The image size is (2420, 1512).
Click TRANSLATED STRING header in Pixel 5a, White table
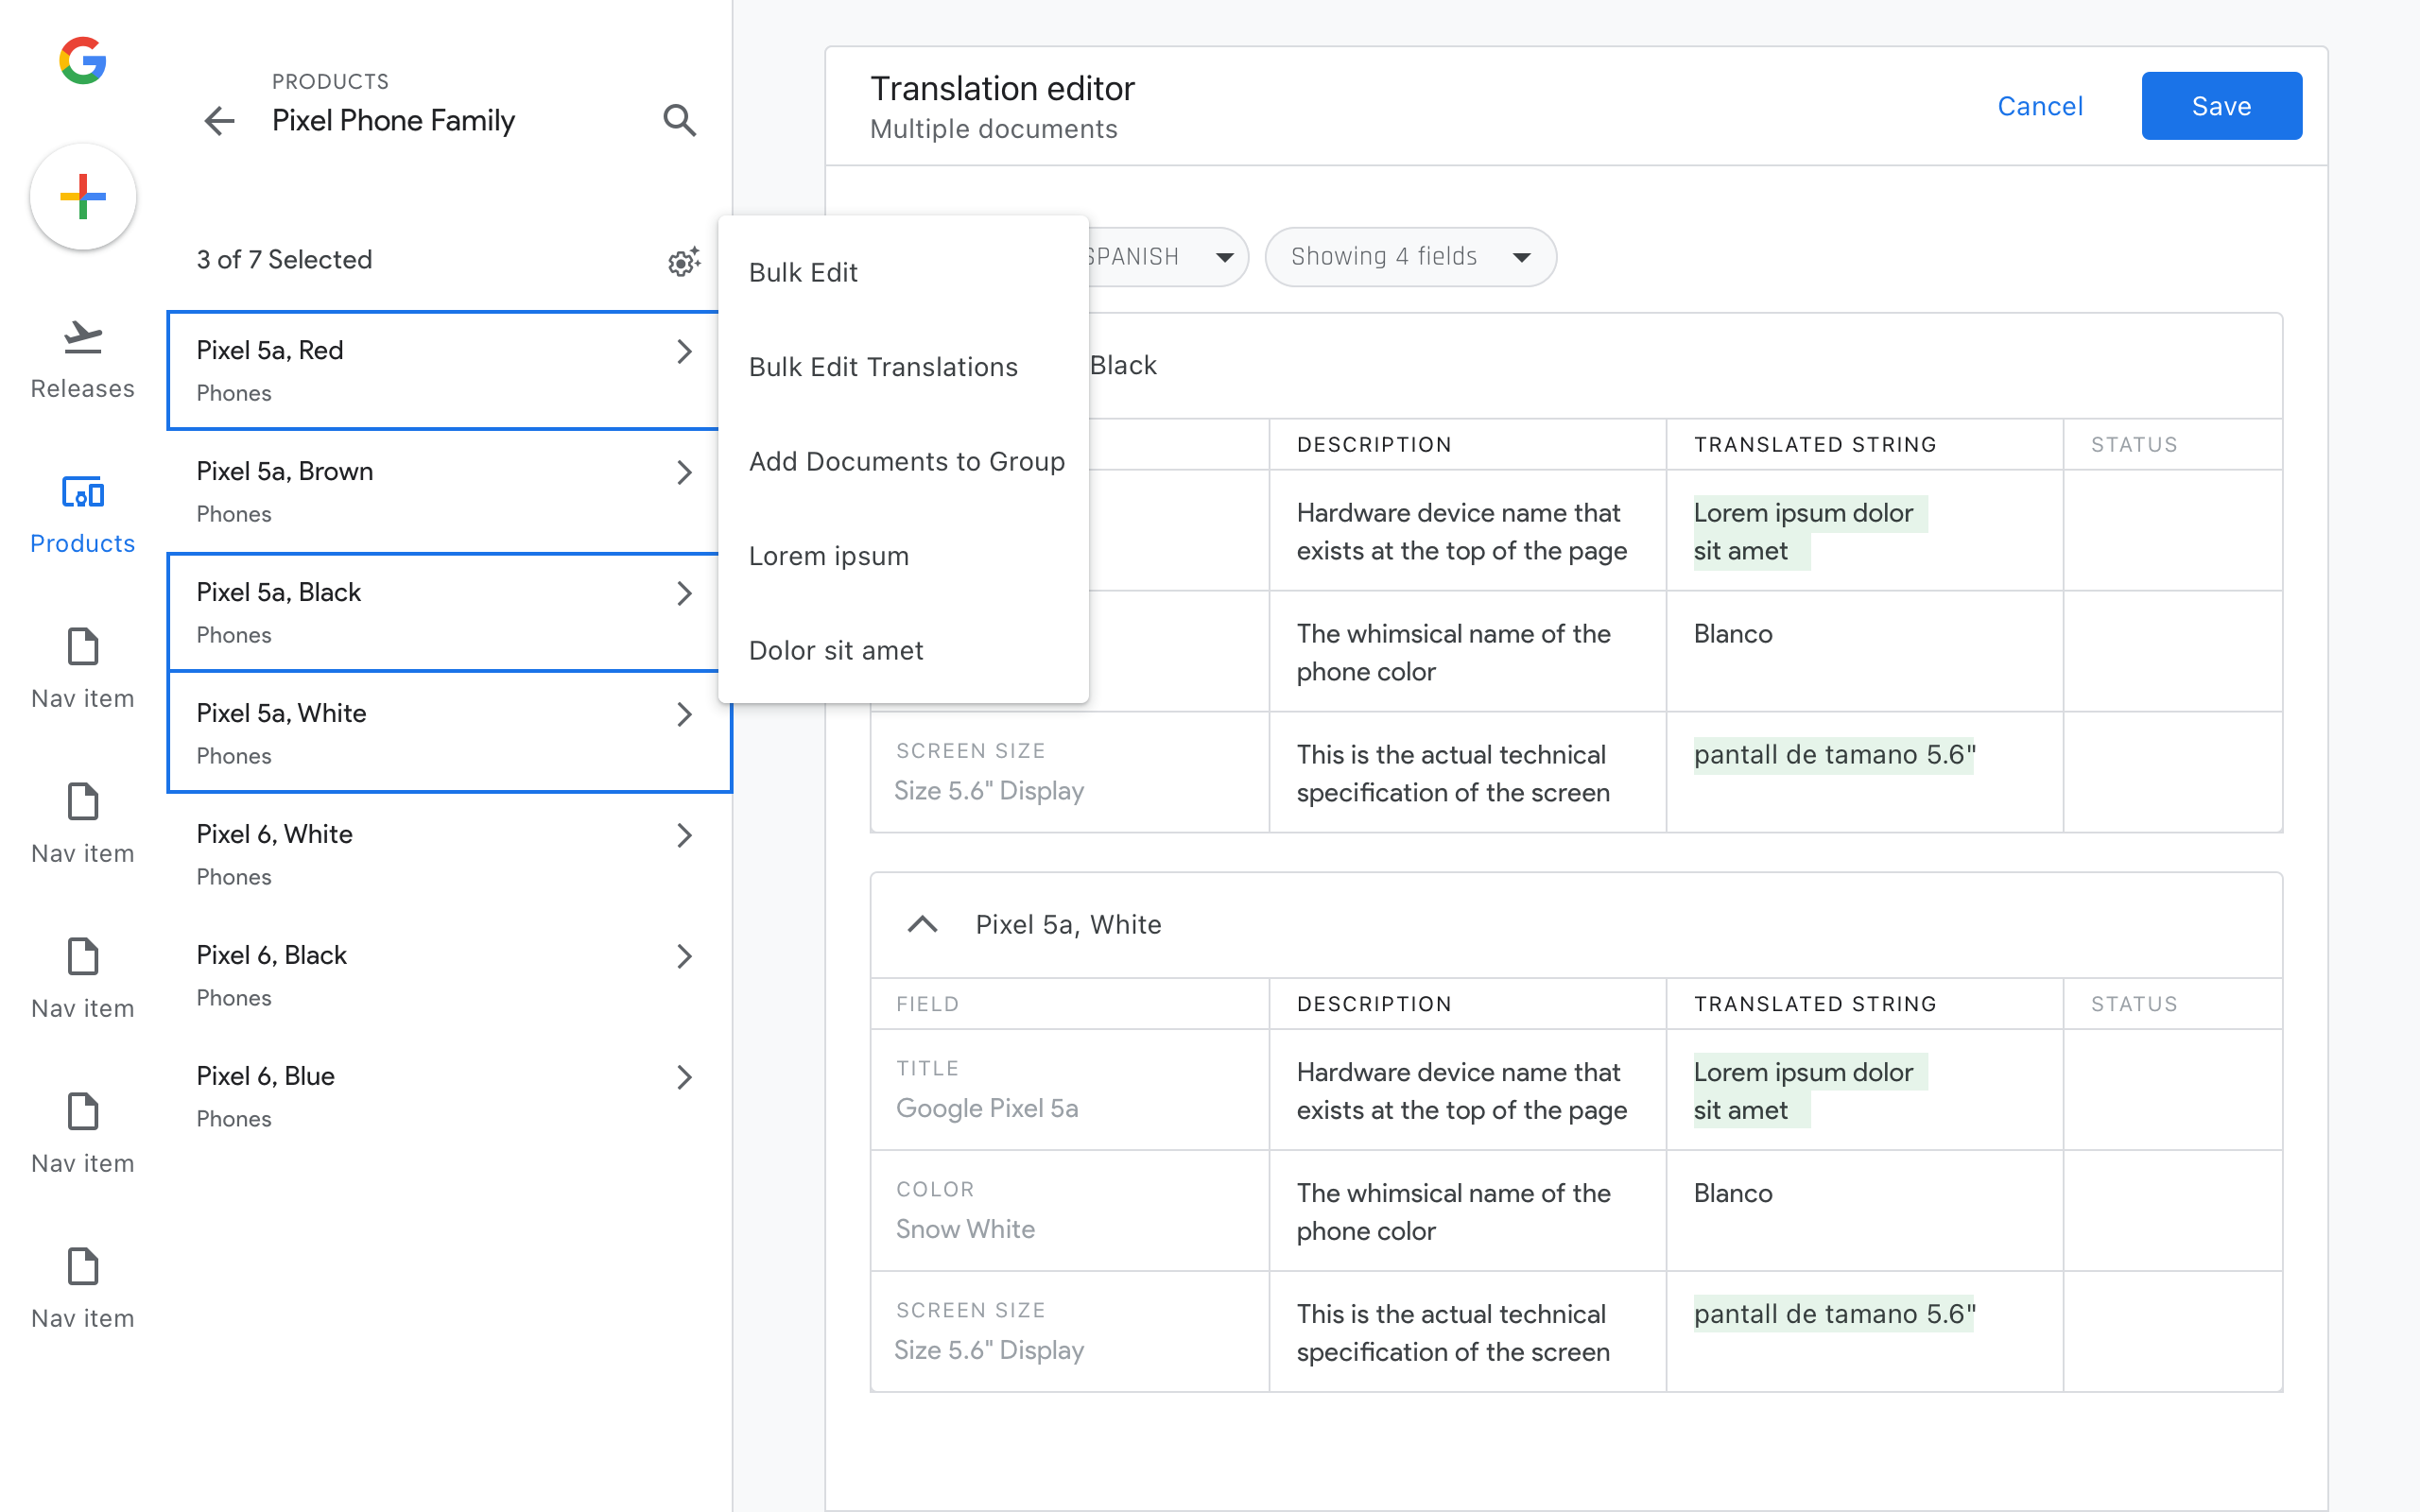coord(1815,1004)
